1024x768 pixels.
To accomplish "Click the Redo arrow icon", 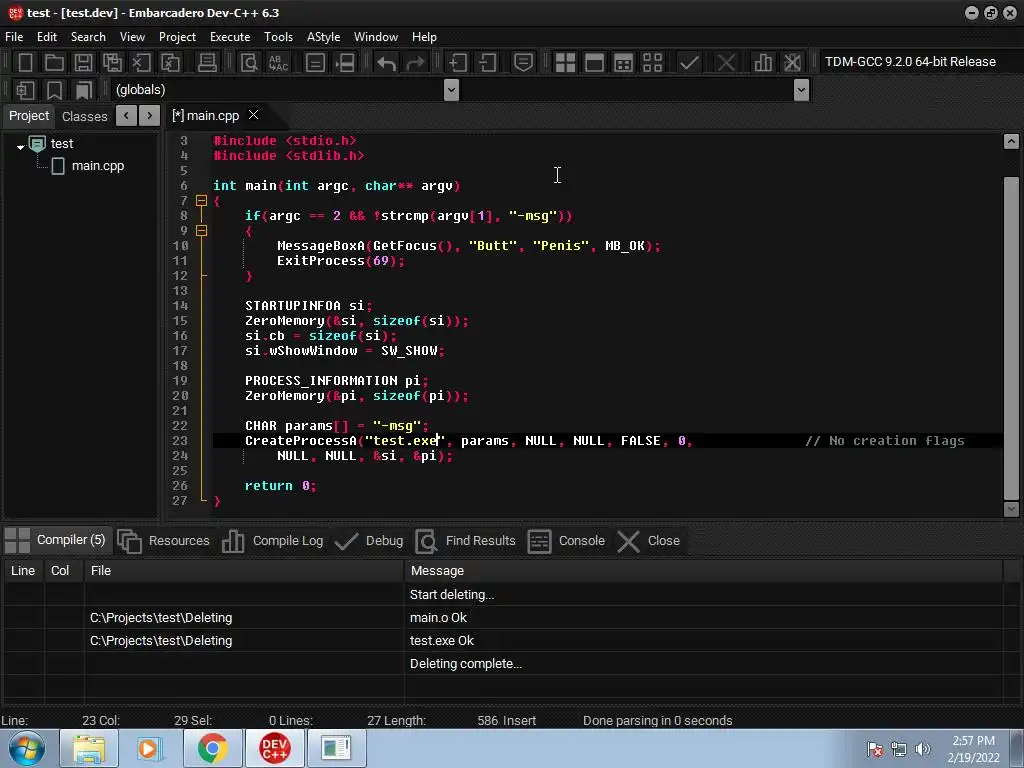I will (415, 63).
